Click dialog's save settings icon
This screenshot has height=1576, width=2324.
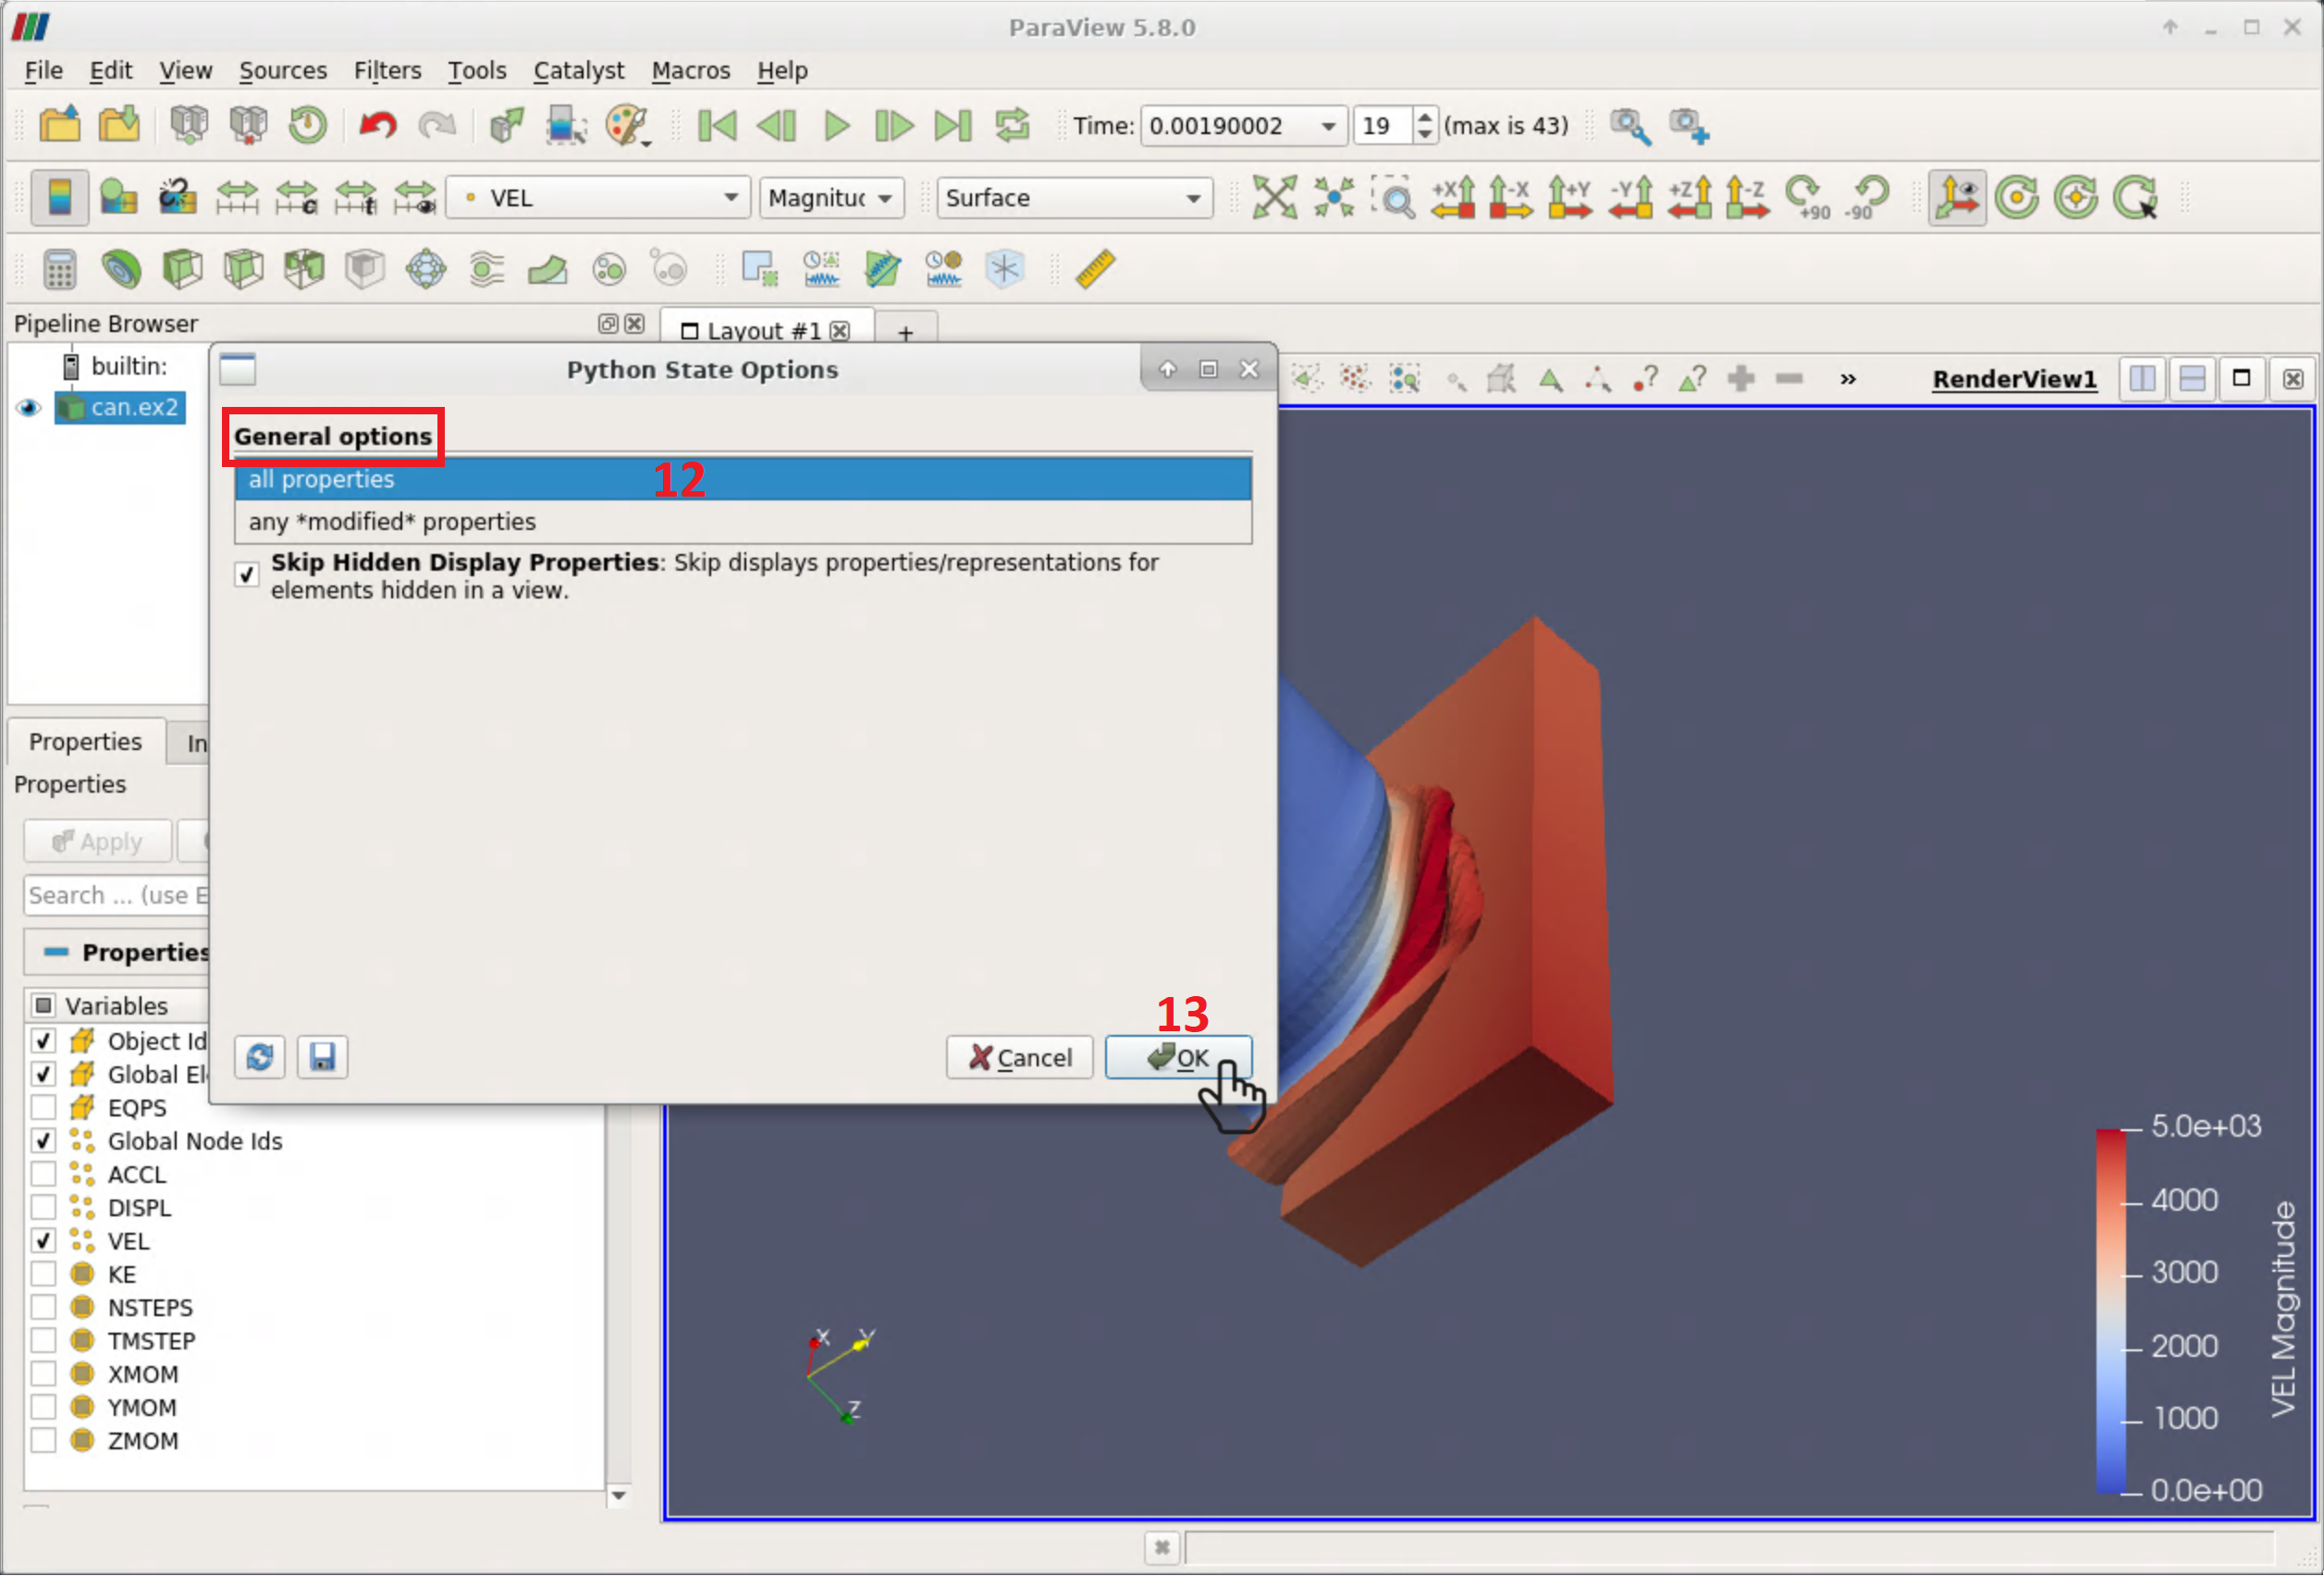coord(322,1057)
